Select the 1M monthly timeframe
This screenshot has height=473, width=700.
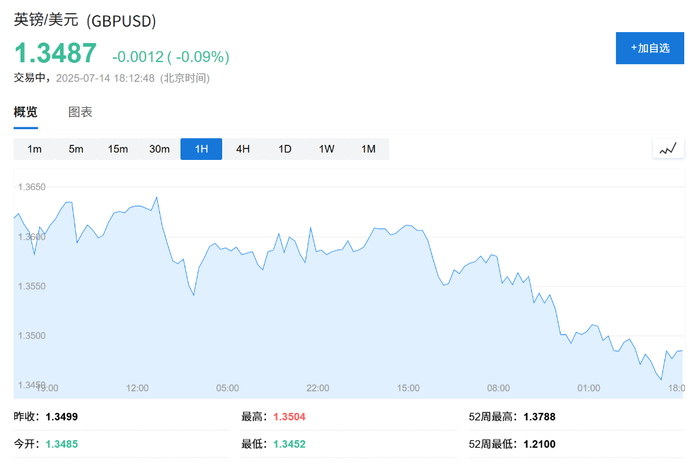[368, 149]
